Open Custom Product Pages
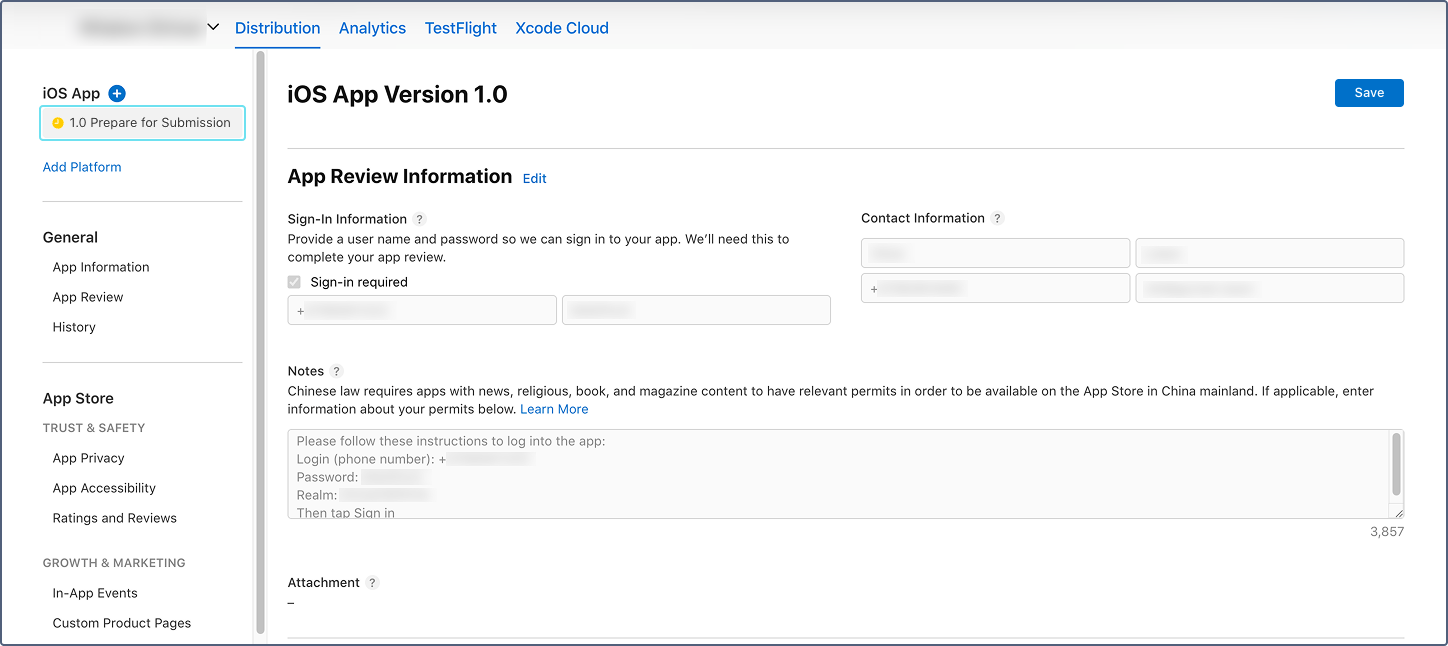 122,623
